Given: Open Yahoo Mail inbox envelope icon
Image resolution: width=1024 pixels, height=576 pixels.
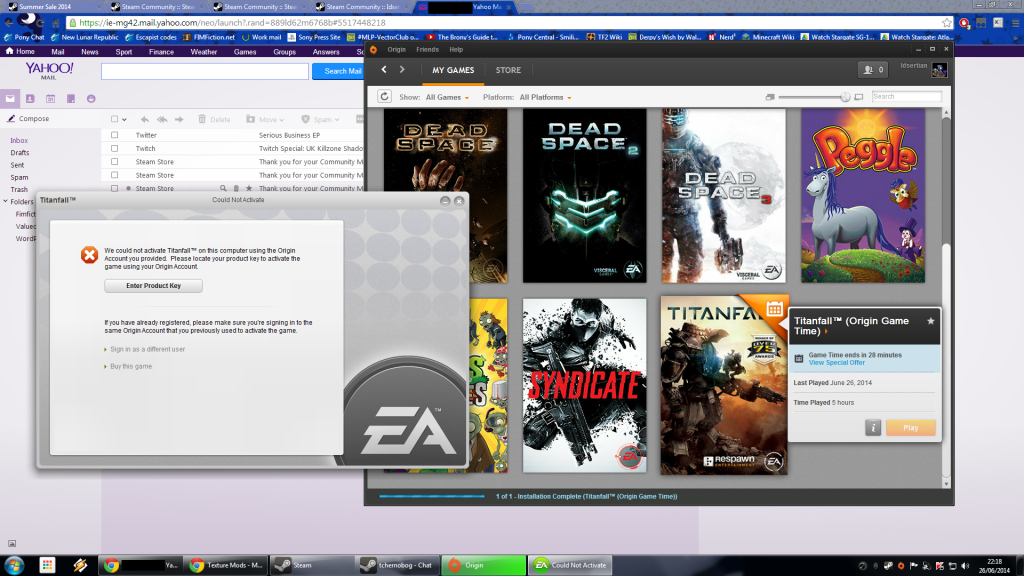Looking at the screenshot, I should pos(10,99).
